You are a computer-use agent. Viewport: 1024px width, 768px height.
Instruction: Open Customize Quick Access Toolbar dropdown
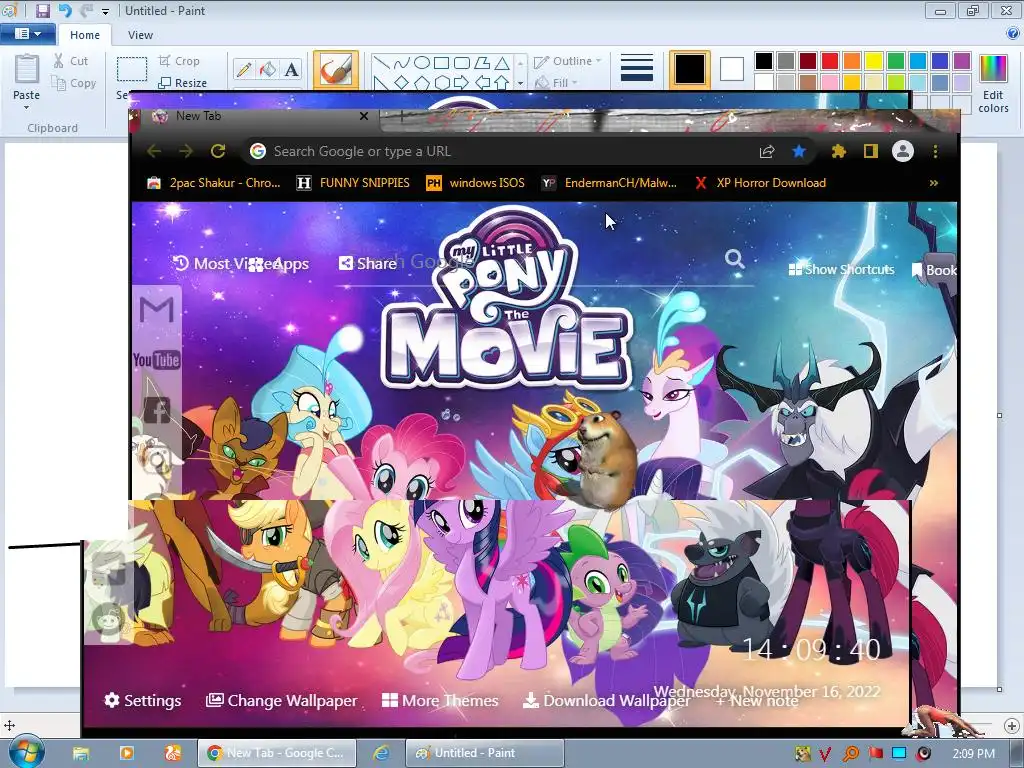pyautogui.click(x=105, y=11)
